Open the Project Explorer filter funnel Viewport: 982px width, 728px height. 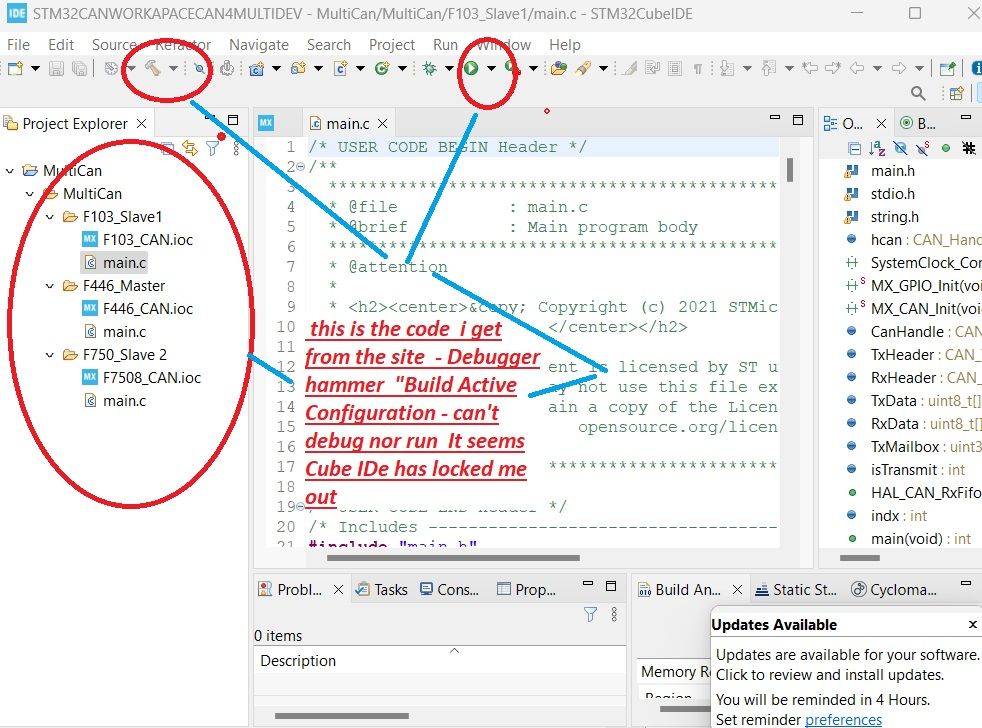(x=213, y=148)
